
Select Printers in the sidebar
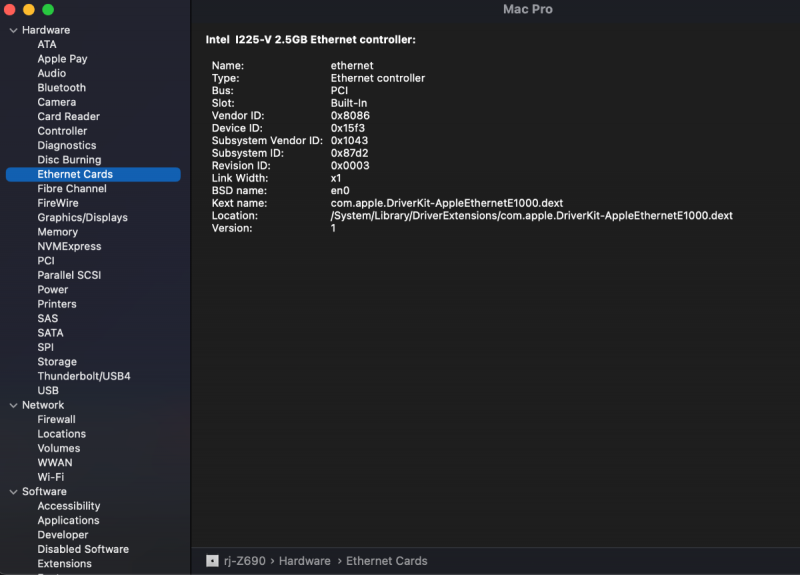coord(57,304)
